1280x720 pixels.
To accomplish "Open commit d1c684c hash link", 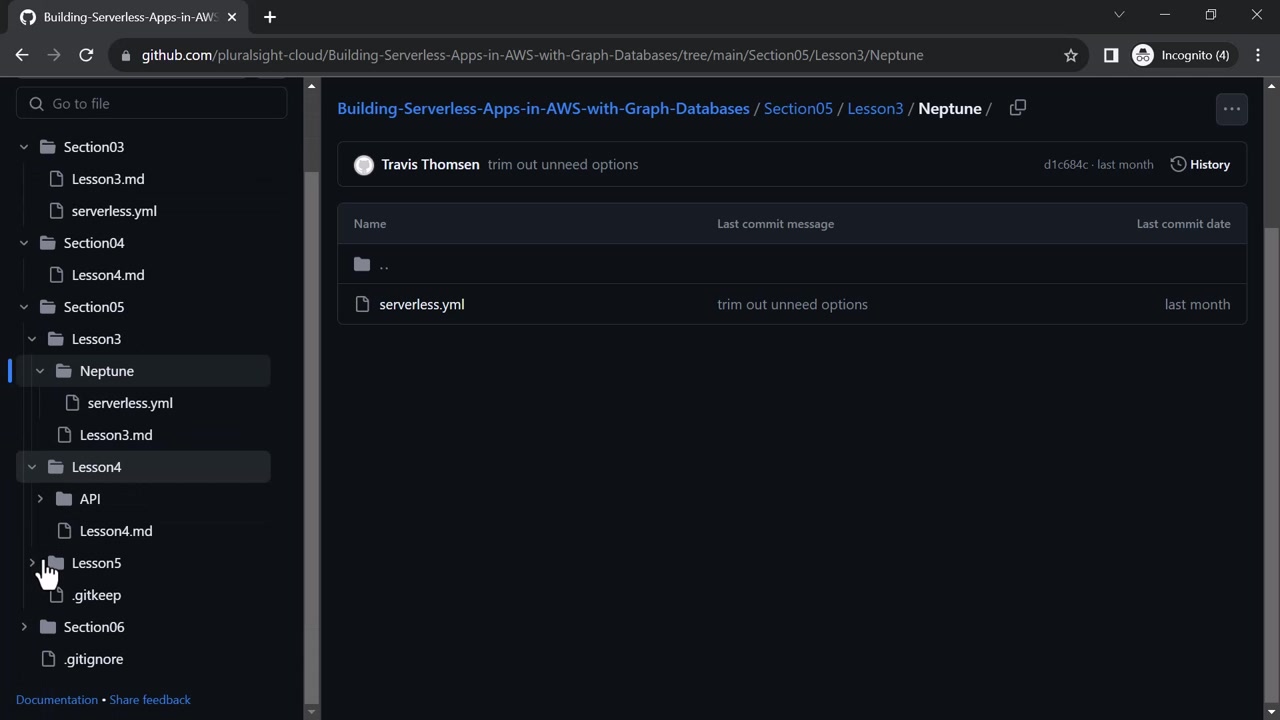I will (1066, 164).
